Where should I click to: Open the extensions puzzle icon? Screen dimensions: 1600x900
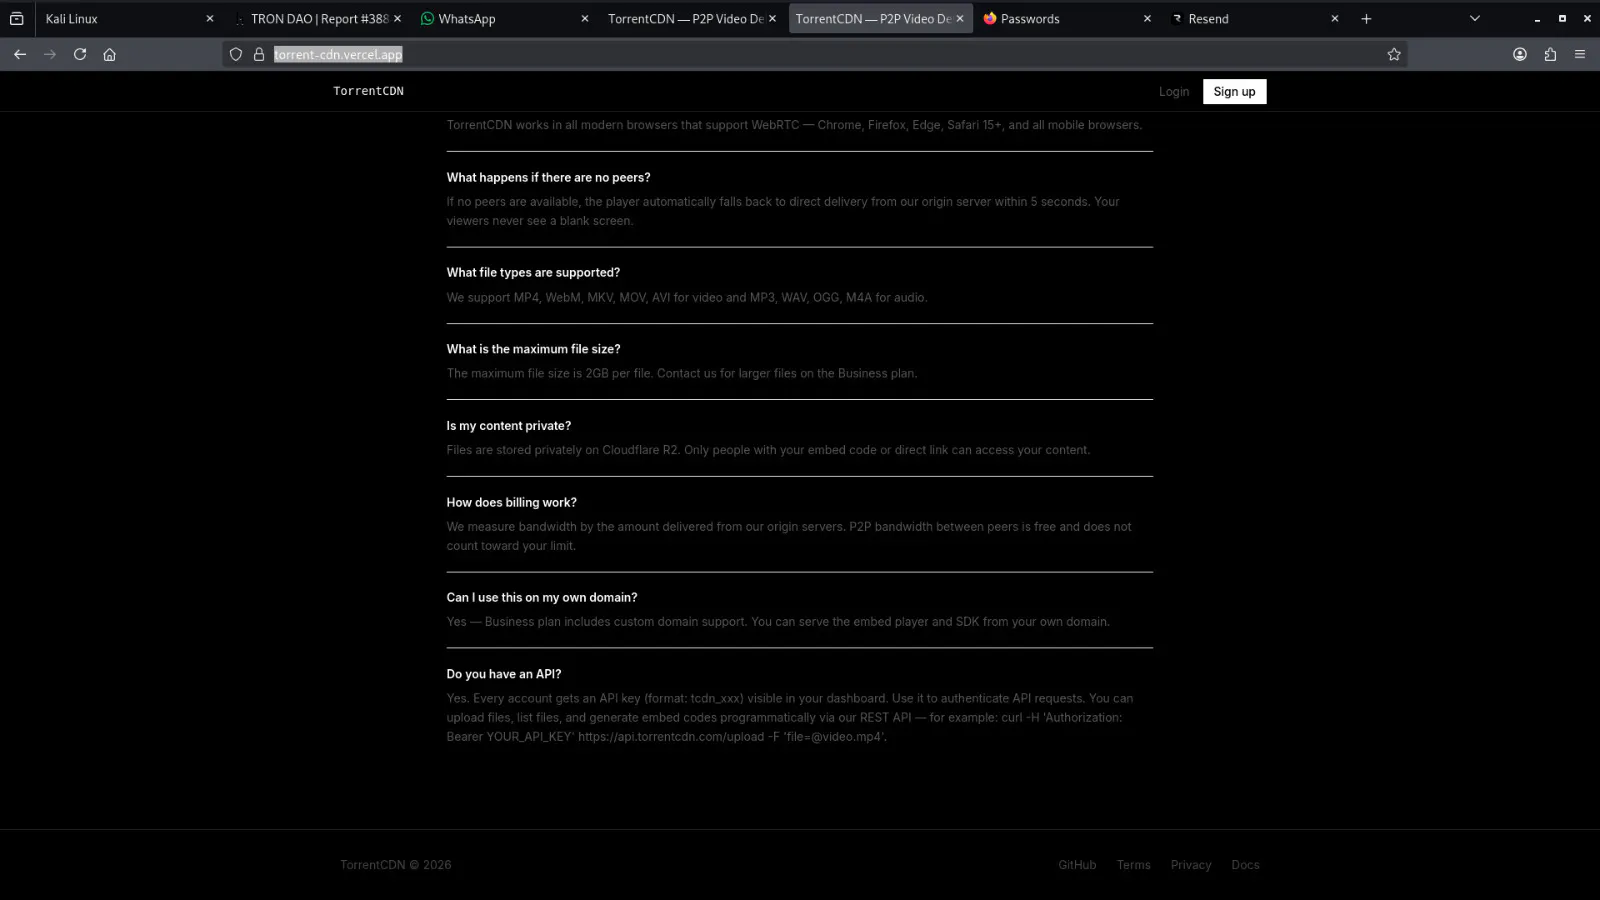(x=1550, y=54)
